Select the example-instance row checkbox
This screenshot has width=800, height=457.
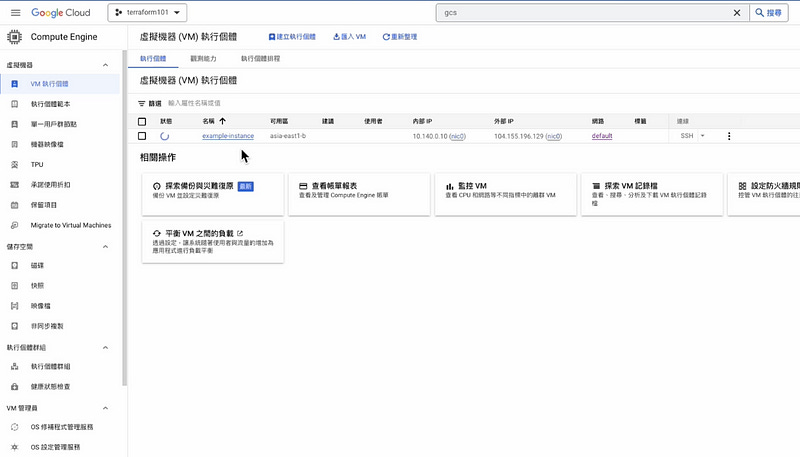(x=142, y=136)
